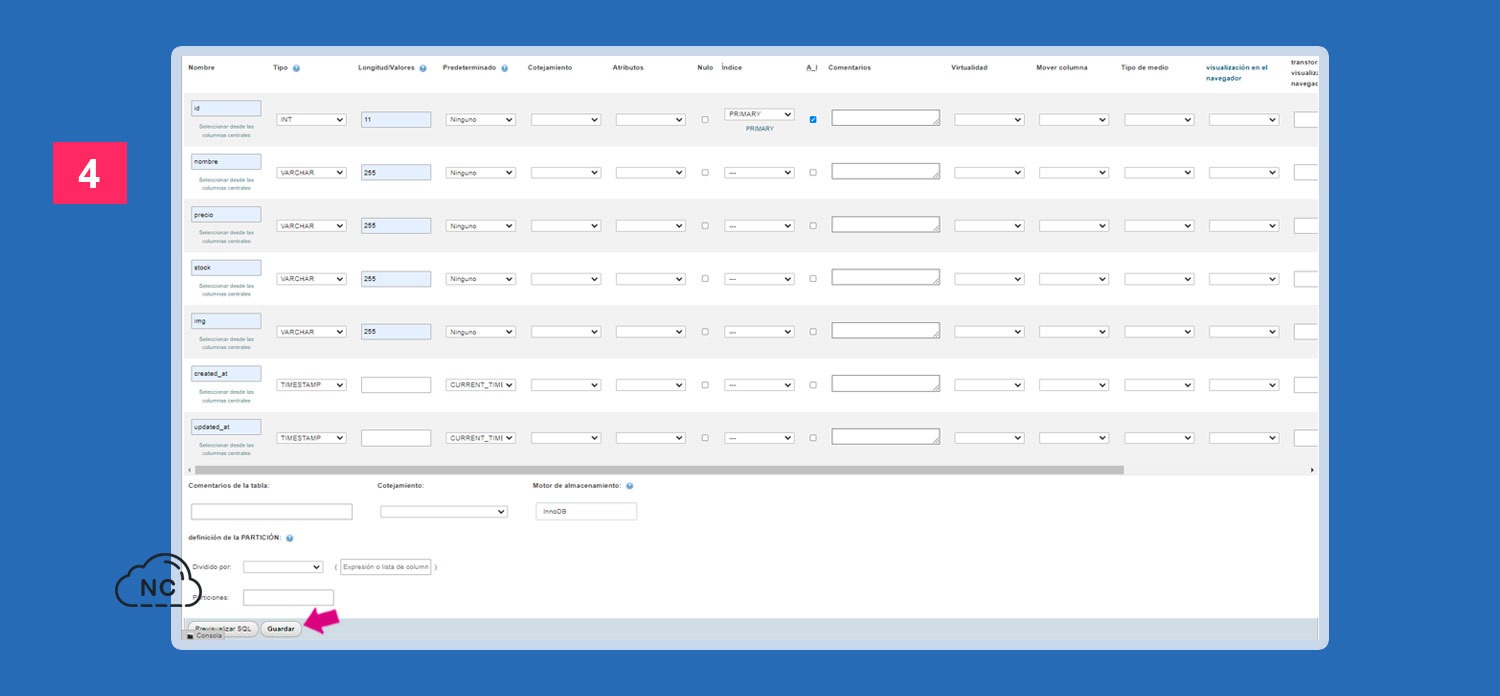The width and height of the screenshot is (1500, 696).
Task: Focus Comentarios textarea for img row
Action: [x=886, y=330]
